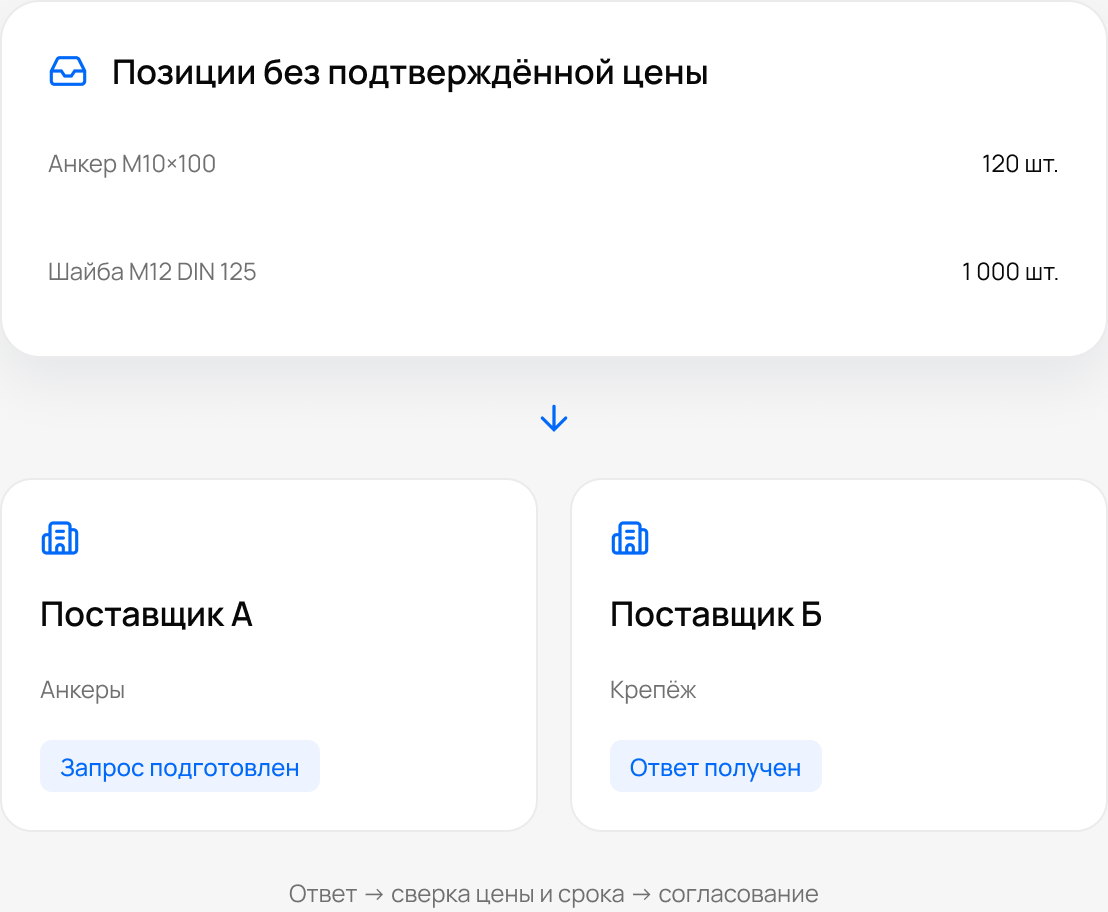Click the Крепёж category label
Image resolution: width=1108 pixels, height=912 pixels.
(x=653, y=689)
